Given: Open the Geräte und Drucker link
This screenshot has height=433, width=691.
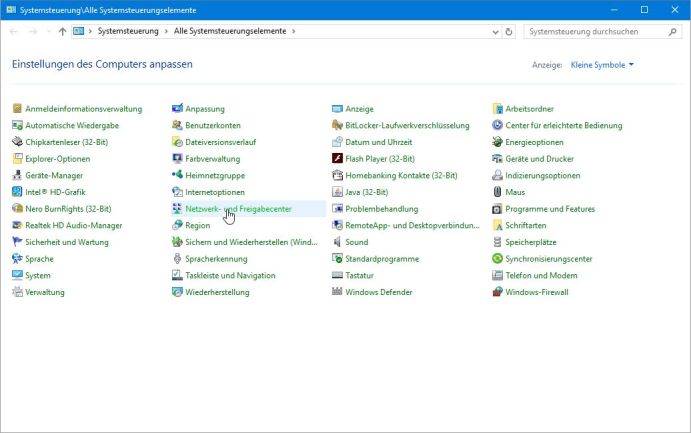Looking at the screenshot, I should point(539,159).
